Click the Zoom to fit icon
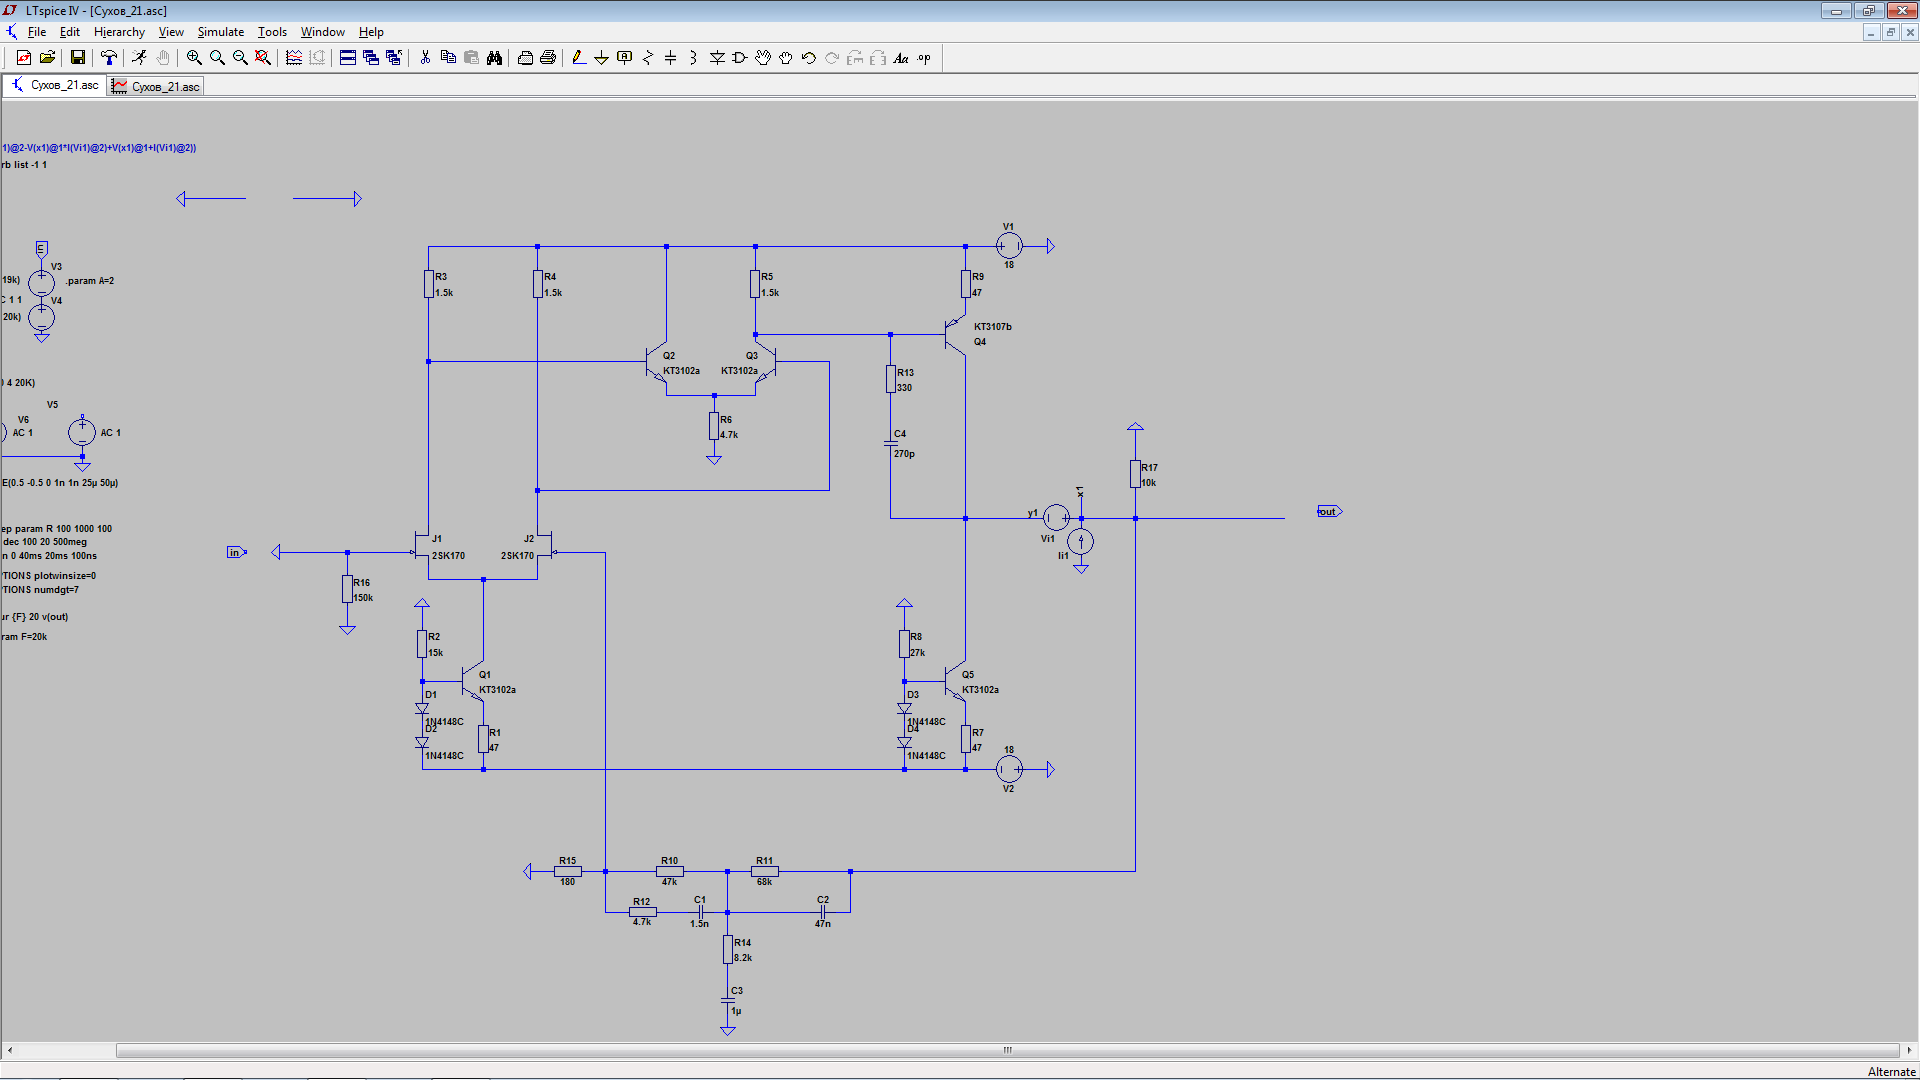Image resolution: width=1920 pixels, height=1080 pixels. click(263, 58)
